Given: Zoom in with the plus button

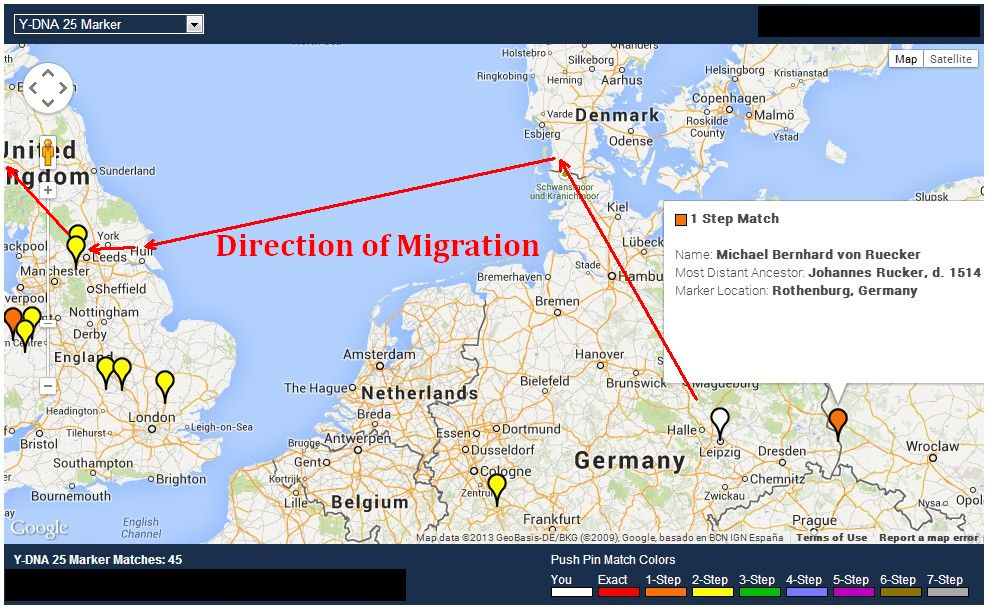Looking at the screenshot, I should point(48,190).
